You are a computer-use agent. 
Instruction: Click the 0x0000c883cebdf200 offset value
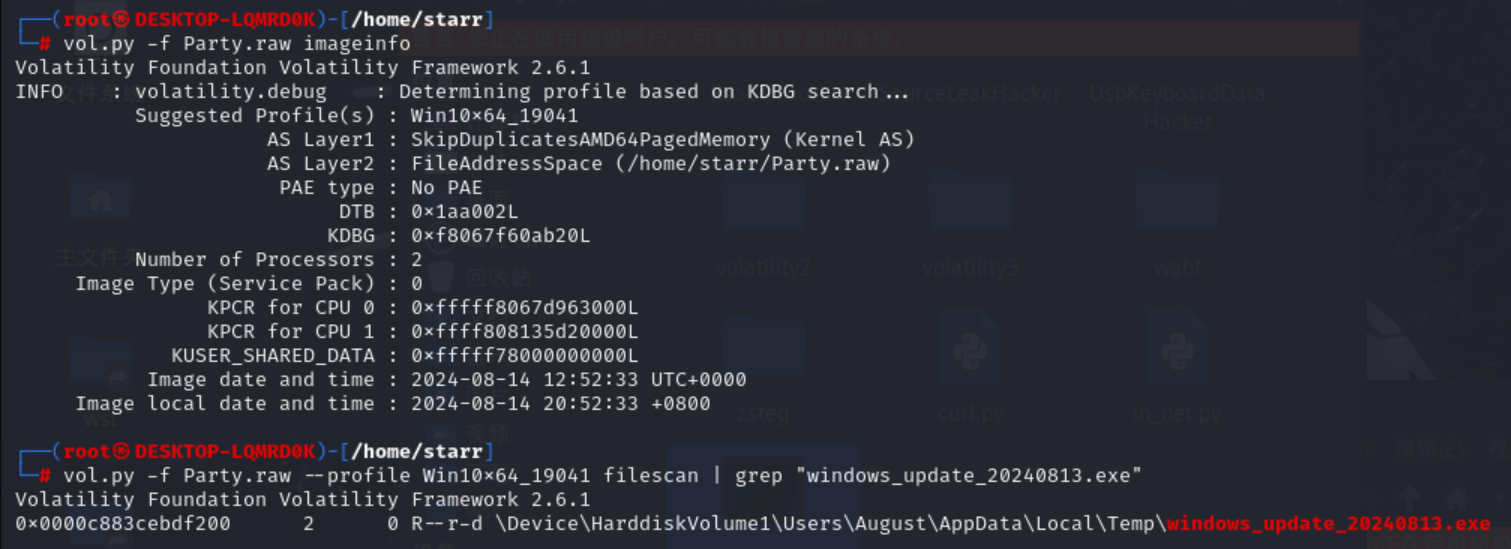tap(123, 524)
